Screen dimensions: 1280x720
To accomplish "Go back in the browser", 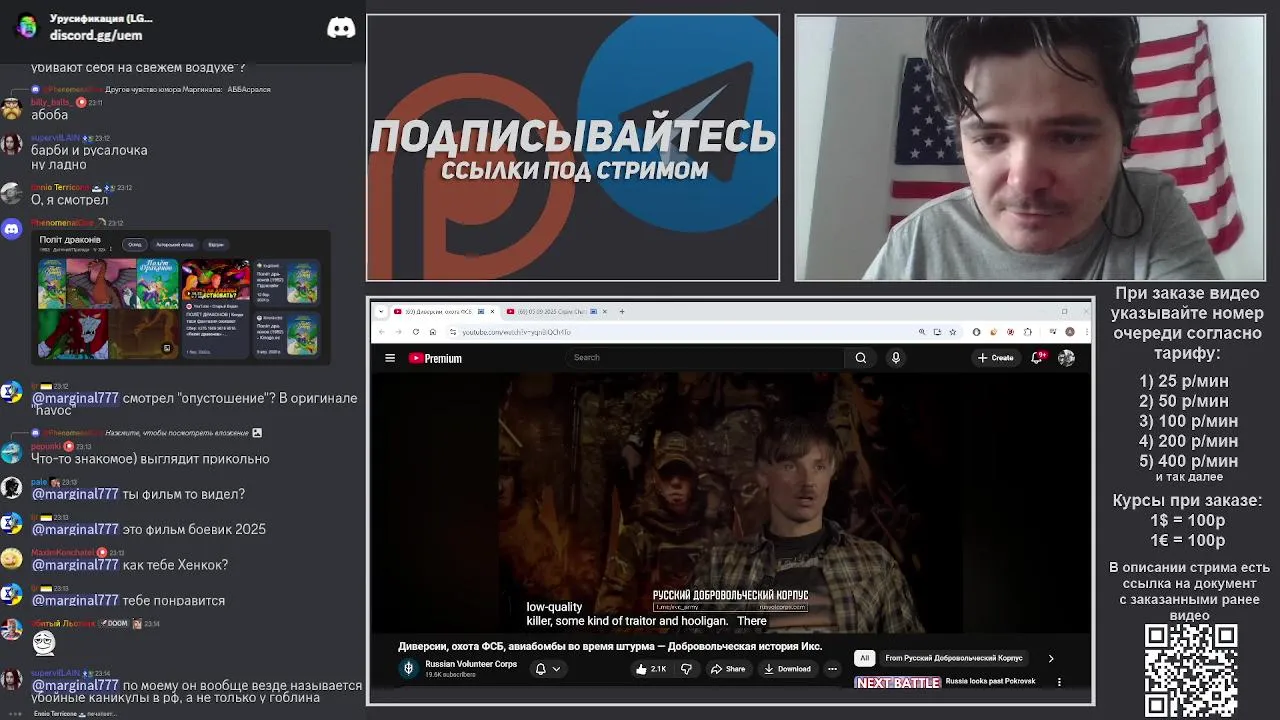I will (x=381, y=332).
